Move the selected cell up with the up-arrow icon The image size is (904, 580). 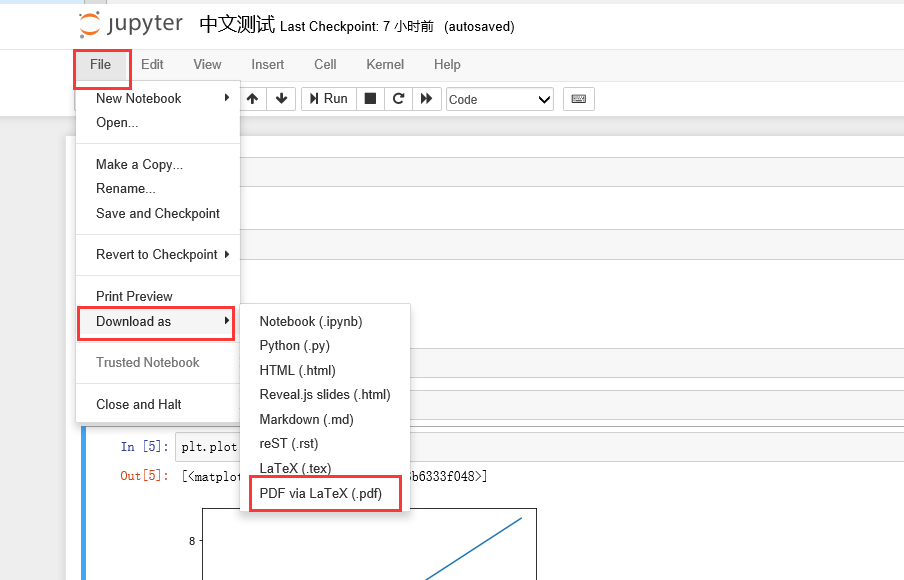[x=252, y=98]
